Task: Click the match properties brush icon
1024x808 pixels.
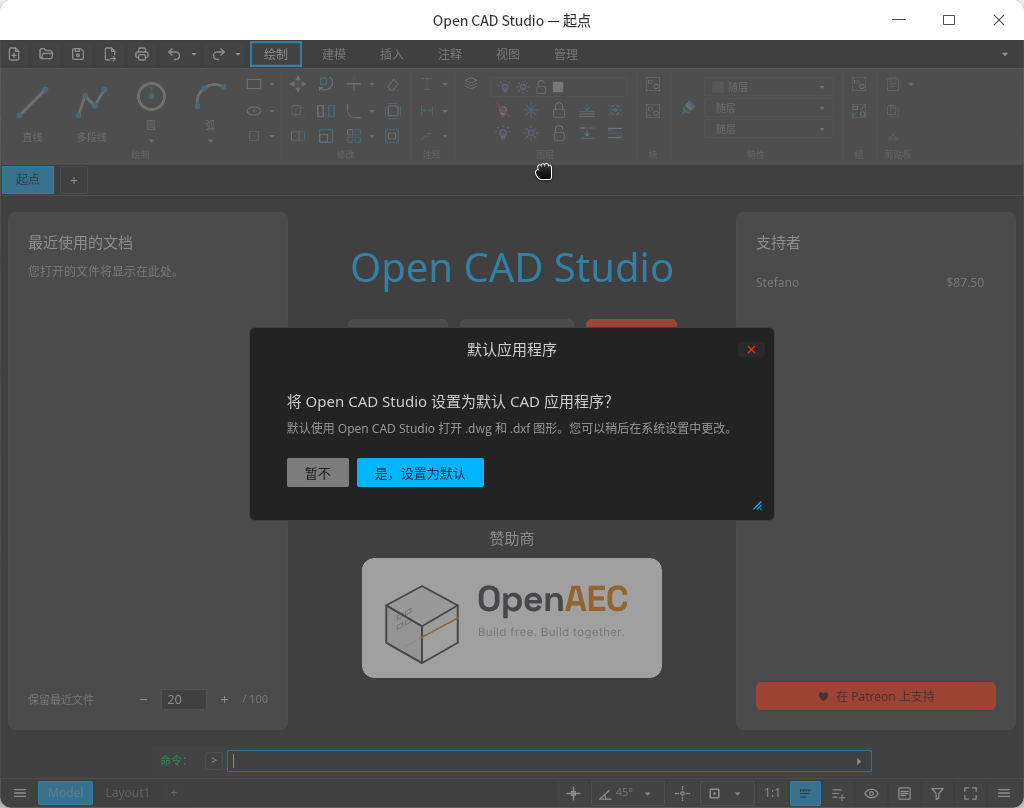Action: [x=688, y=108]
